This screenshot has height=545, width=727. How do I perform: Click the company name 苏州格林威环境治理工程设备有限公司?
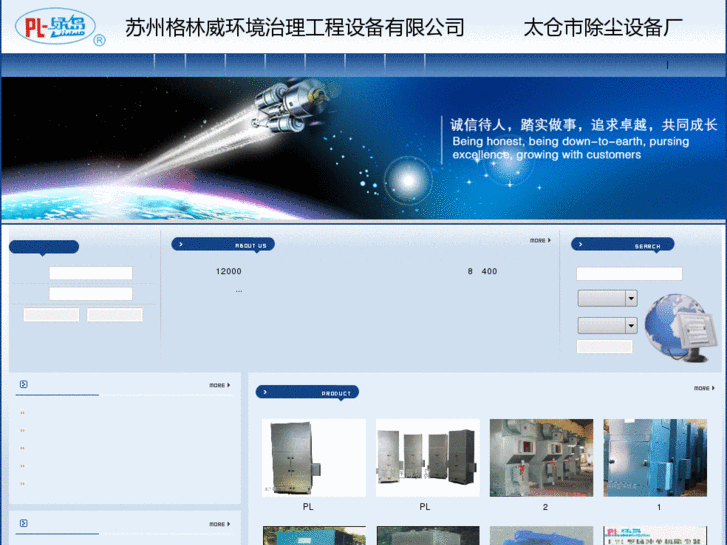[x=295, y=27]
